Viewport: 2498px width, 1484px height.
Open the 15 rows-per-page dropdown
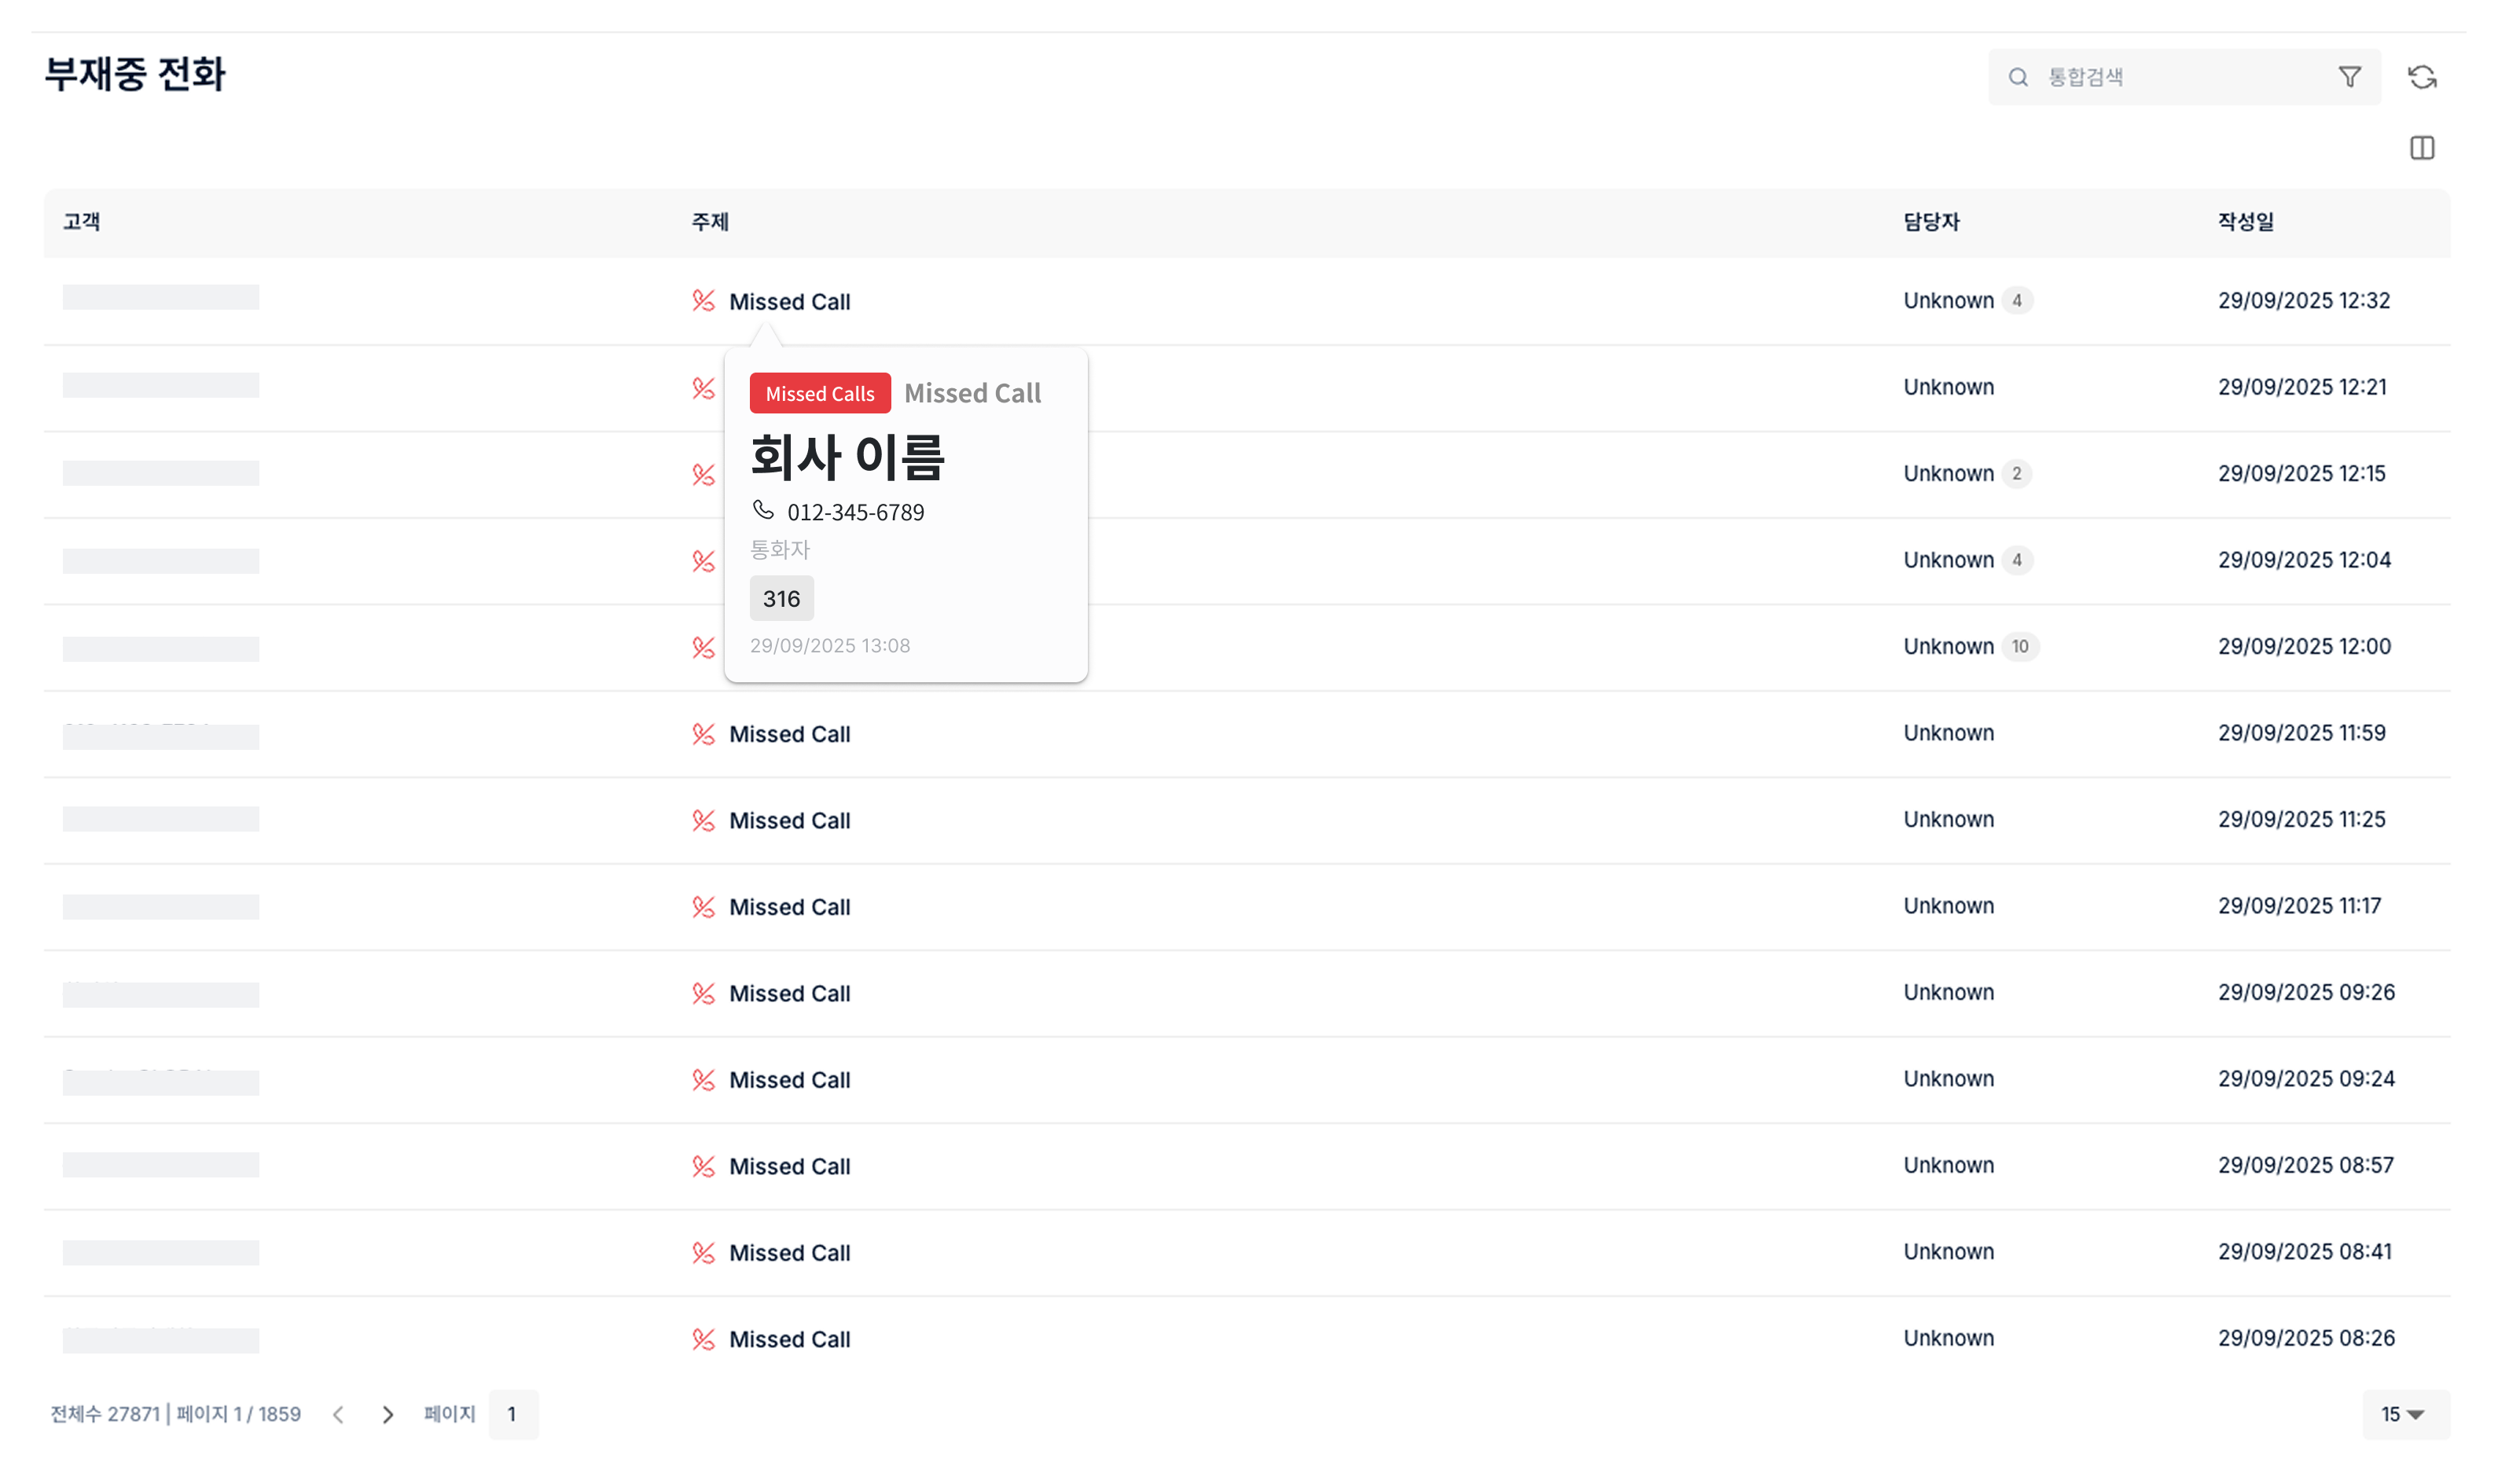(x=2404, y=1414)
